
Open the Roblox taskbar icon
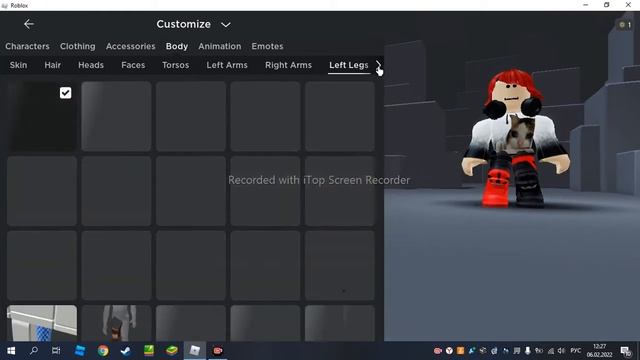195,351
